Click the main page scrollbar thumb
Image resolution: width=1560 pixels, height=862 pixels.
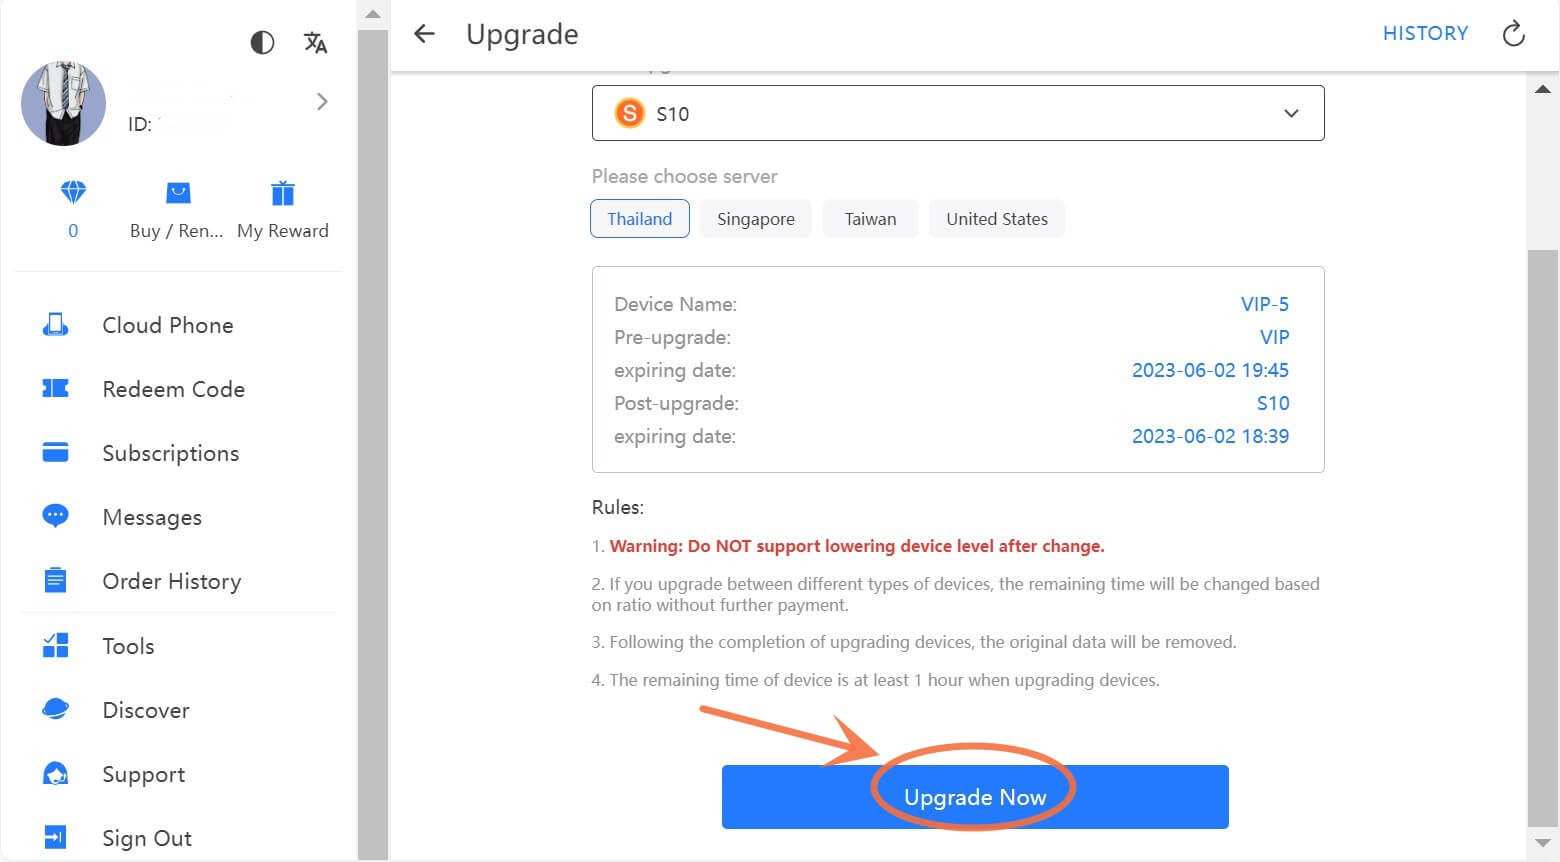tap(1543, 538)
